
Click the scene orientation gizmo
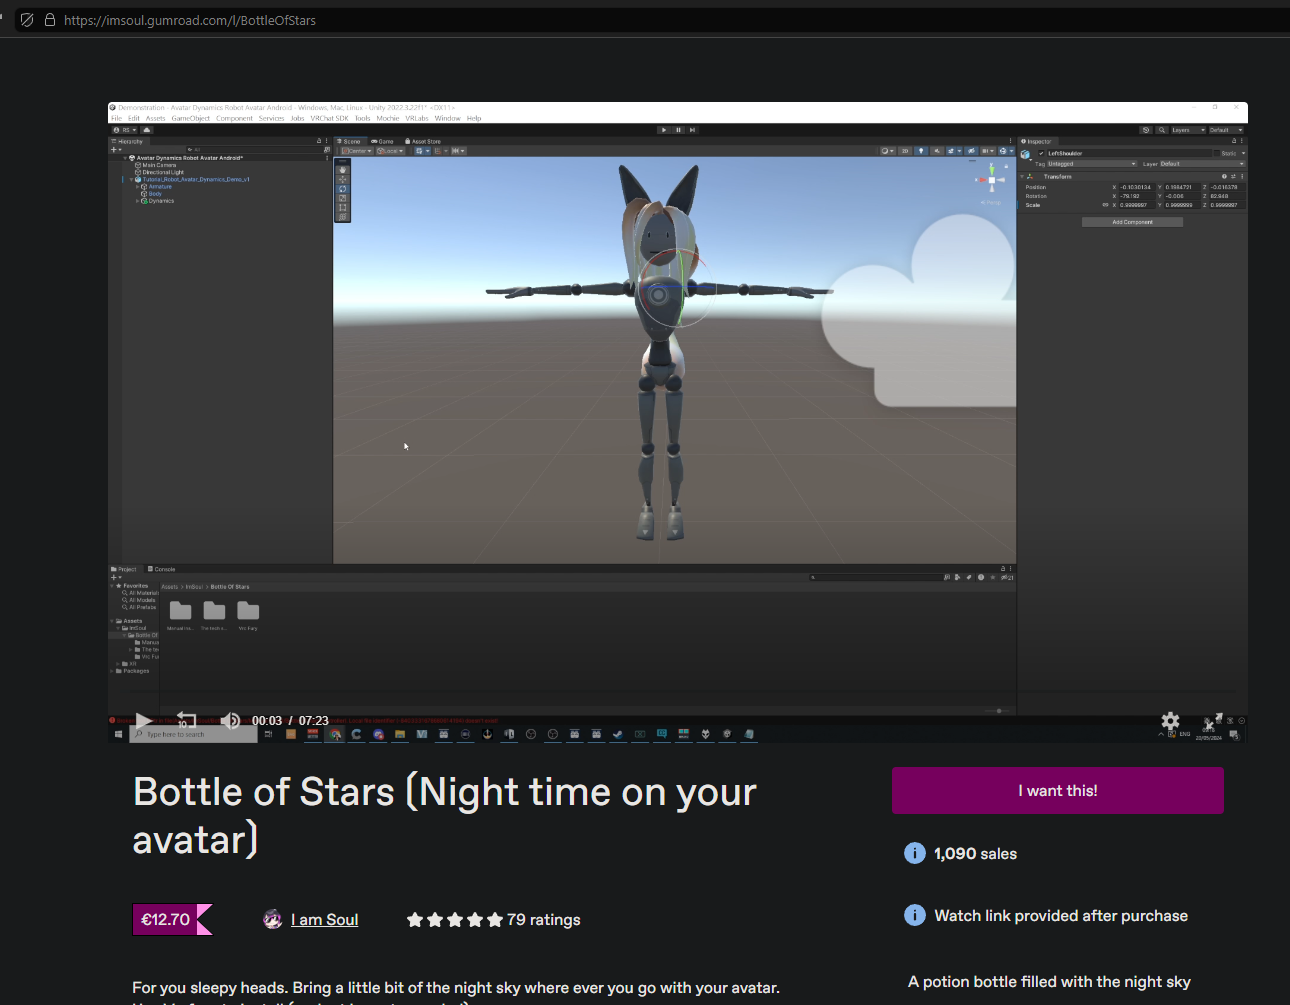pos(991,180)
